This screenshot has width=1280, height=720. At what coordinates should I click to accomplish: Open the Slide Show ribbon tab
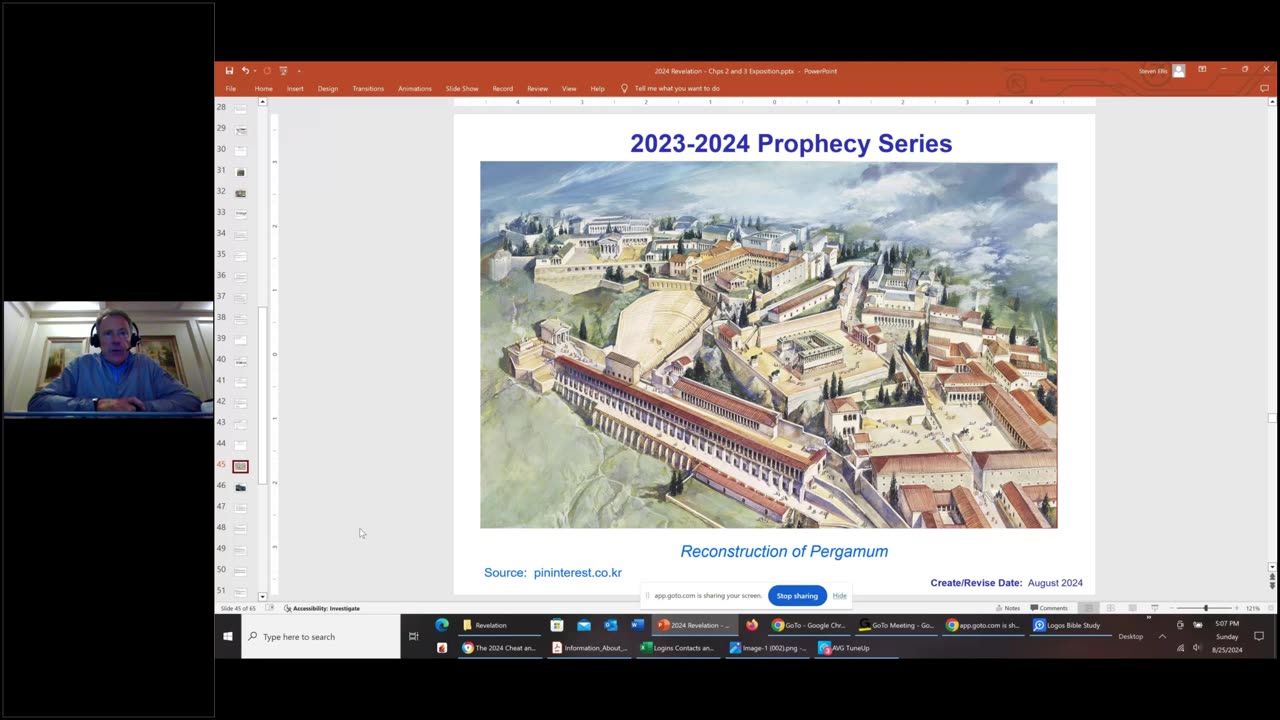coord(462,88)
